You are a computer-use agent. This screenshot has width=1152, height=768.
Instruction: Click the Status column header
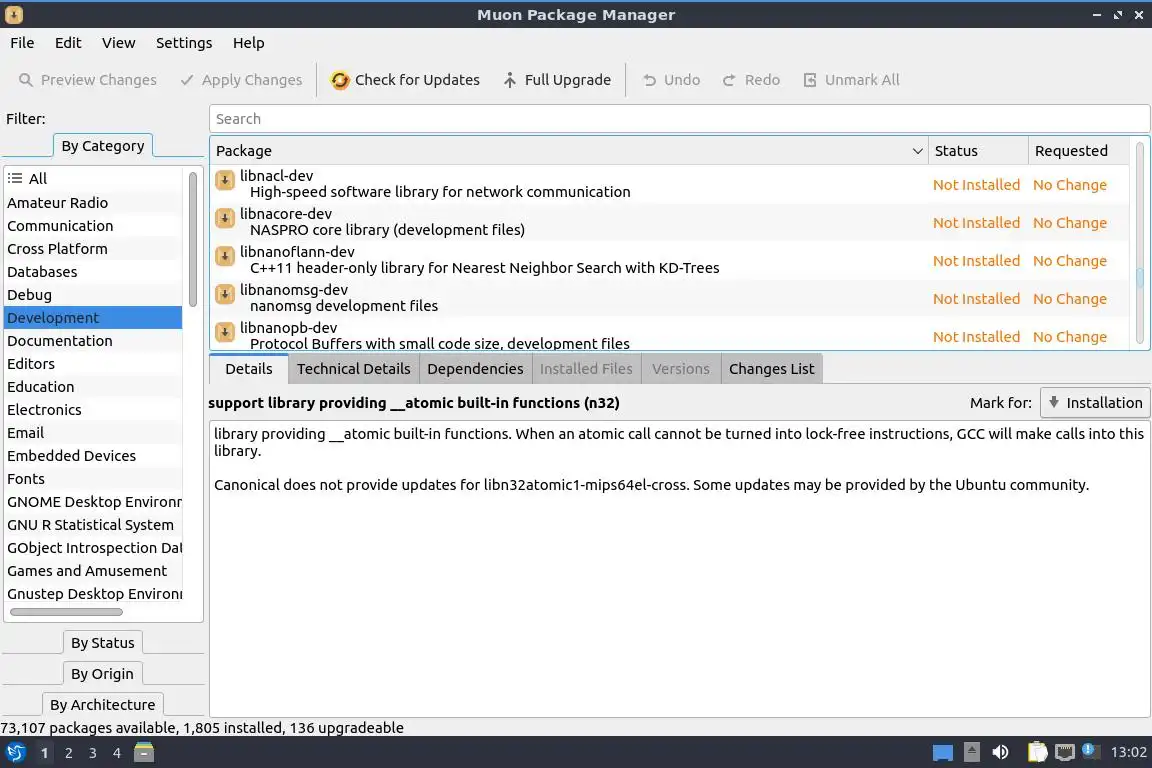978,151
